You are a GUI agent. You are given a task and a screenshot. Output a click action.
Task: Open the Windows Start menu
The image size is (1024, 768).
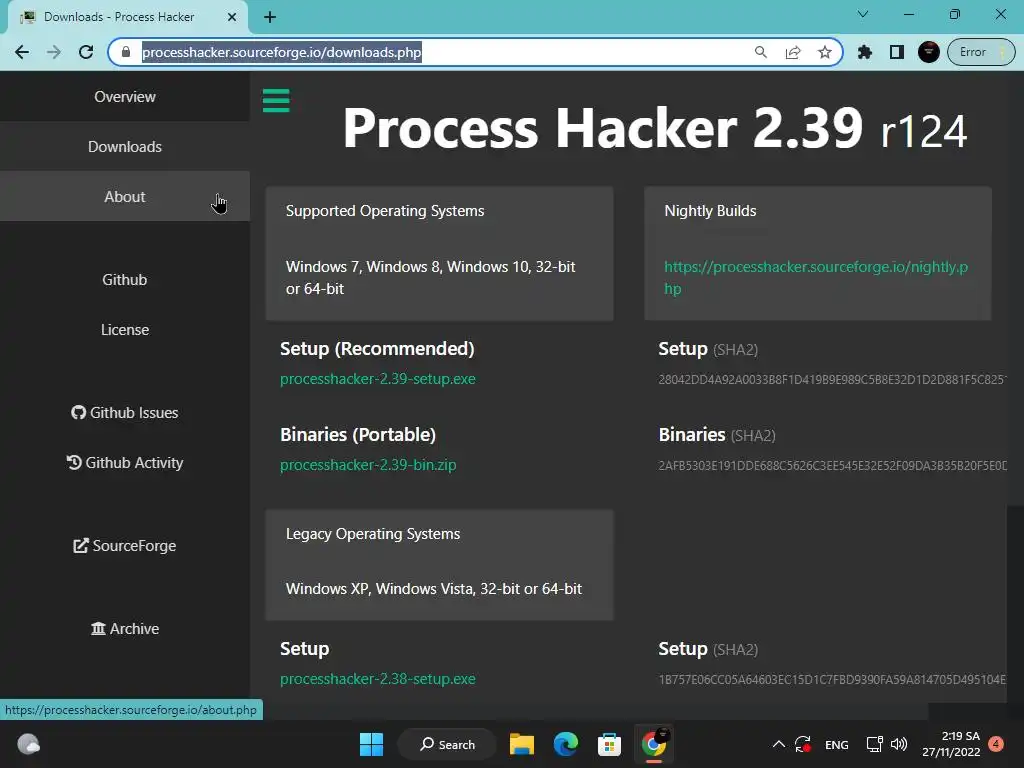[x=372, y=744]
